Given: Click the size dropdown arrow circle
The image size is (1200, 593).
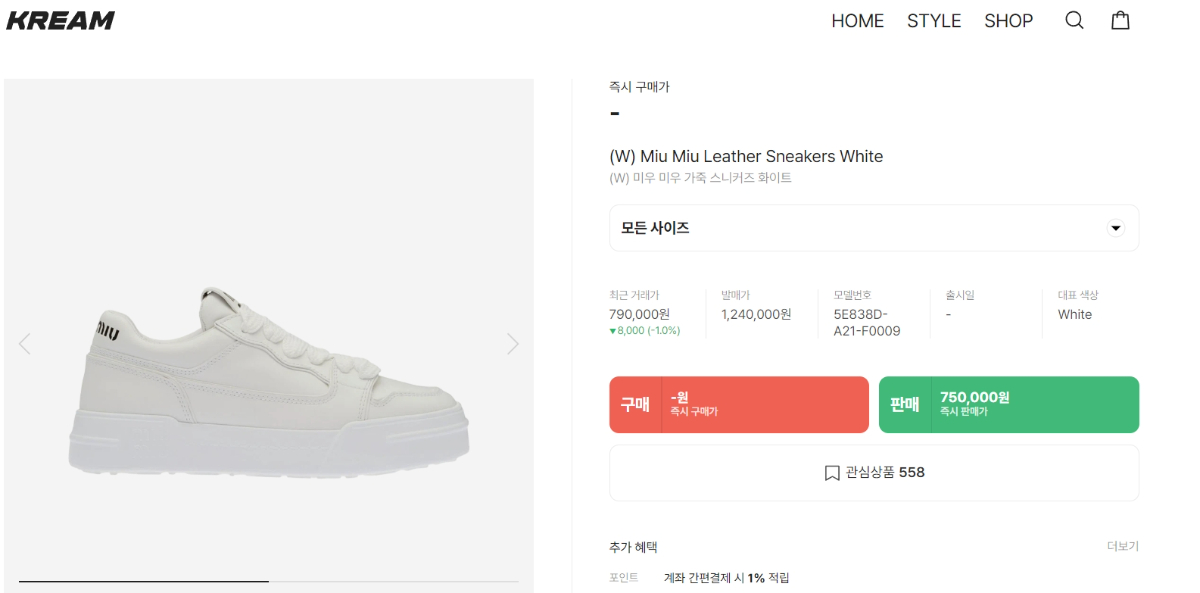Looking at the screenshot, I should point(1116,228).
